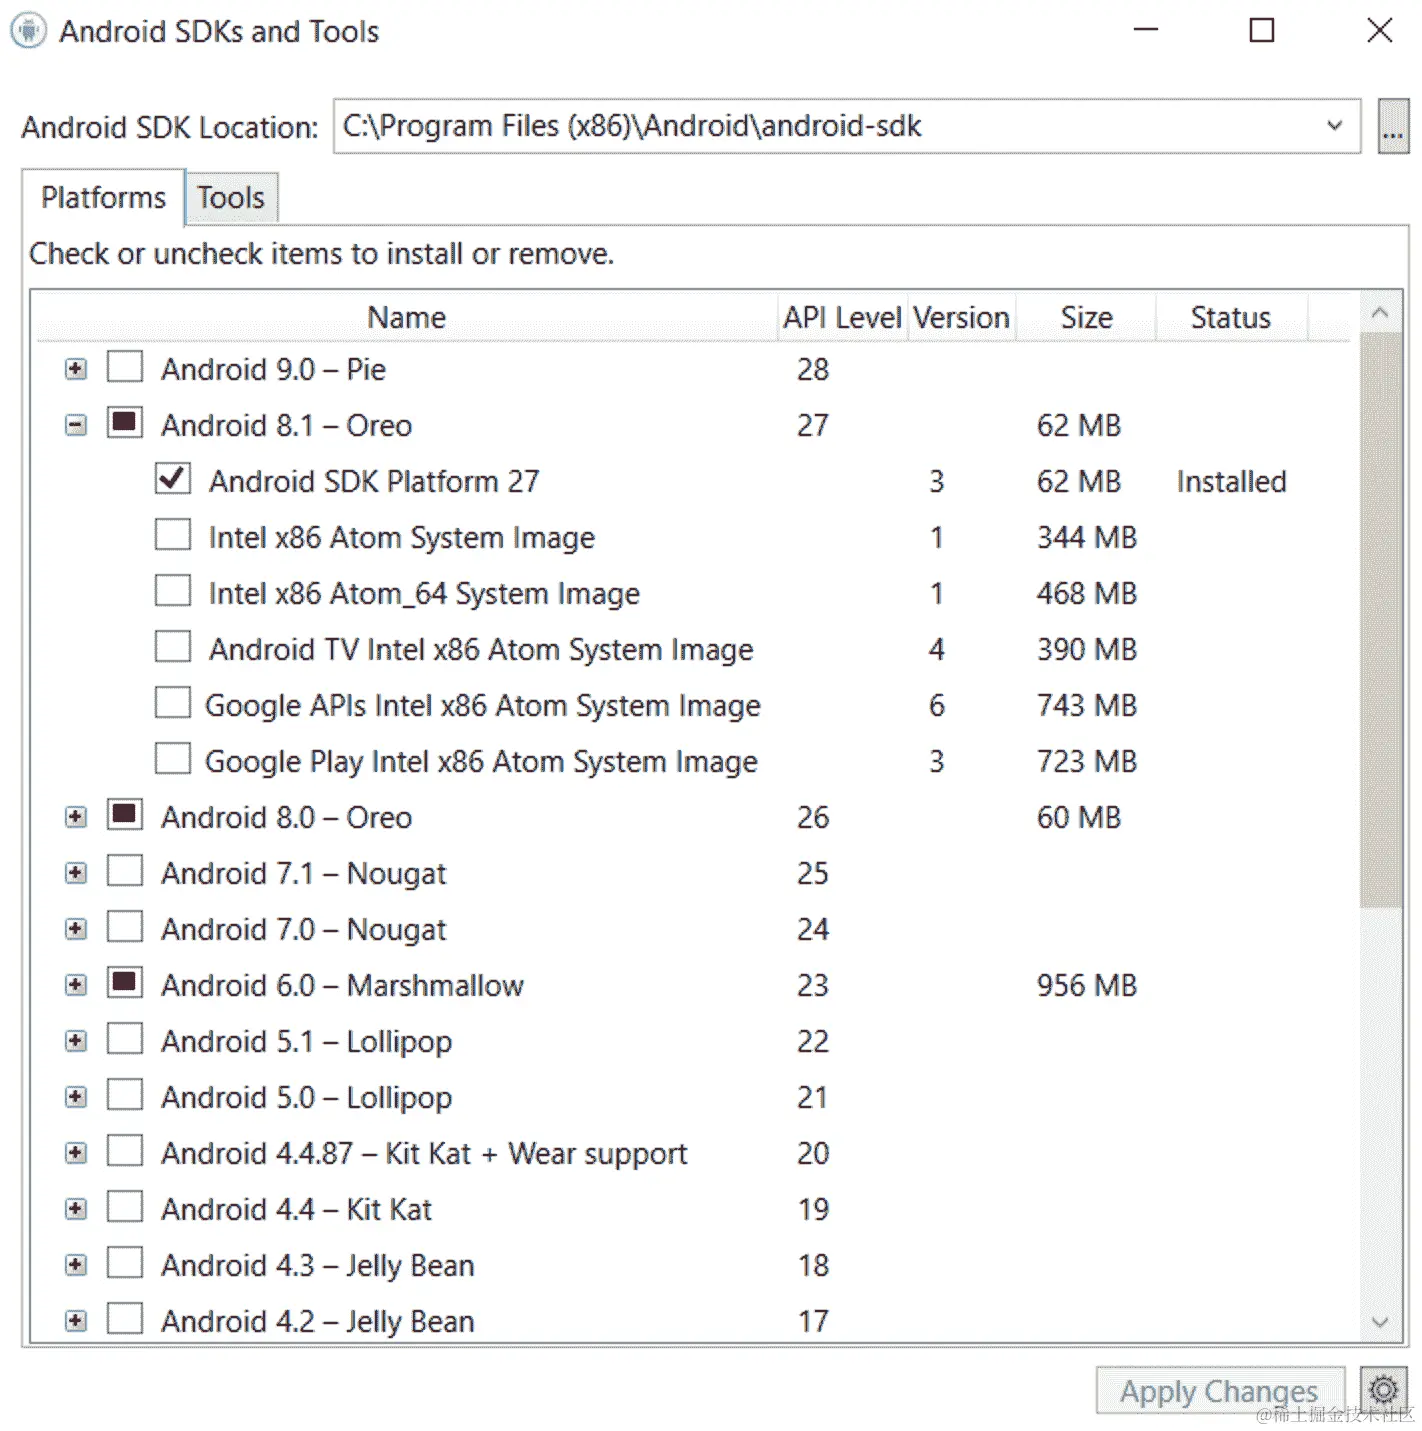Check Google Play Intel x86 Atom checkbox
1422x1431 pixels.
click(x=173, y=758)
